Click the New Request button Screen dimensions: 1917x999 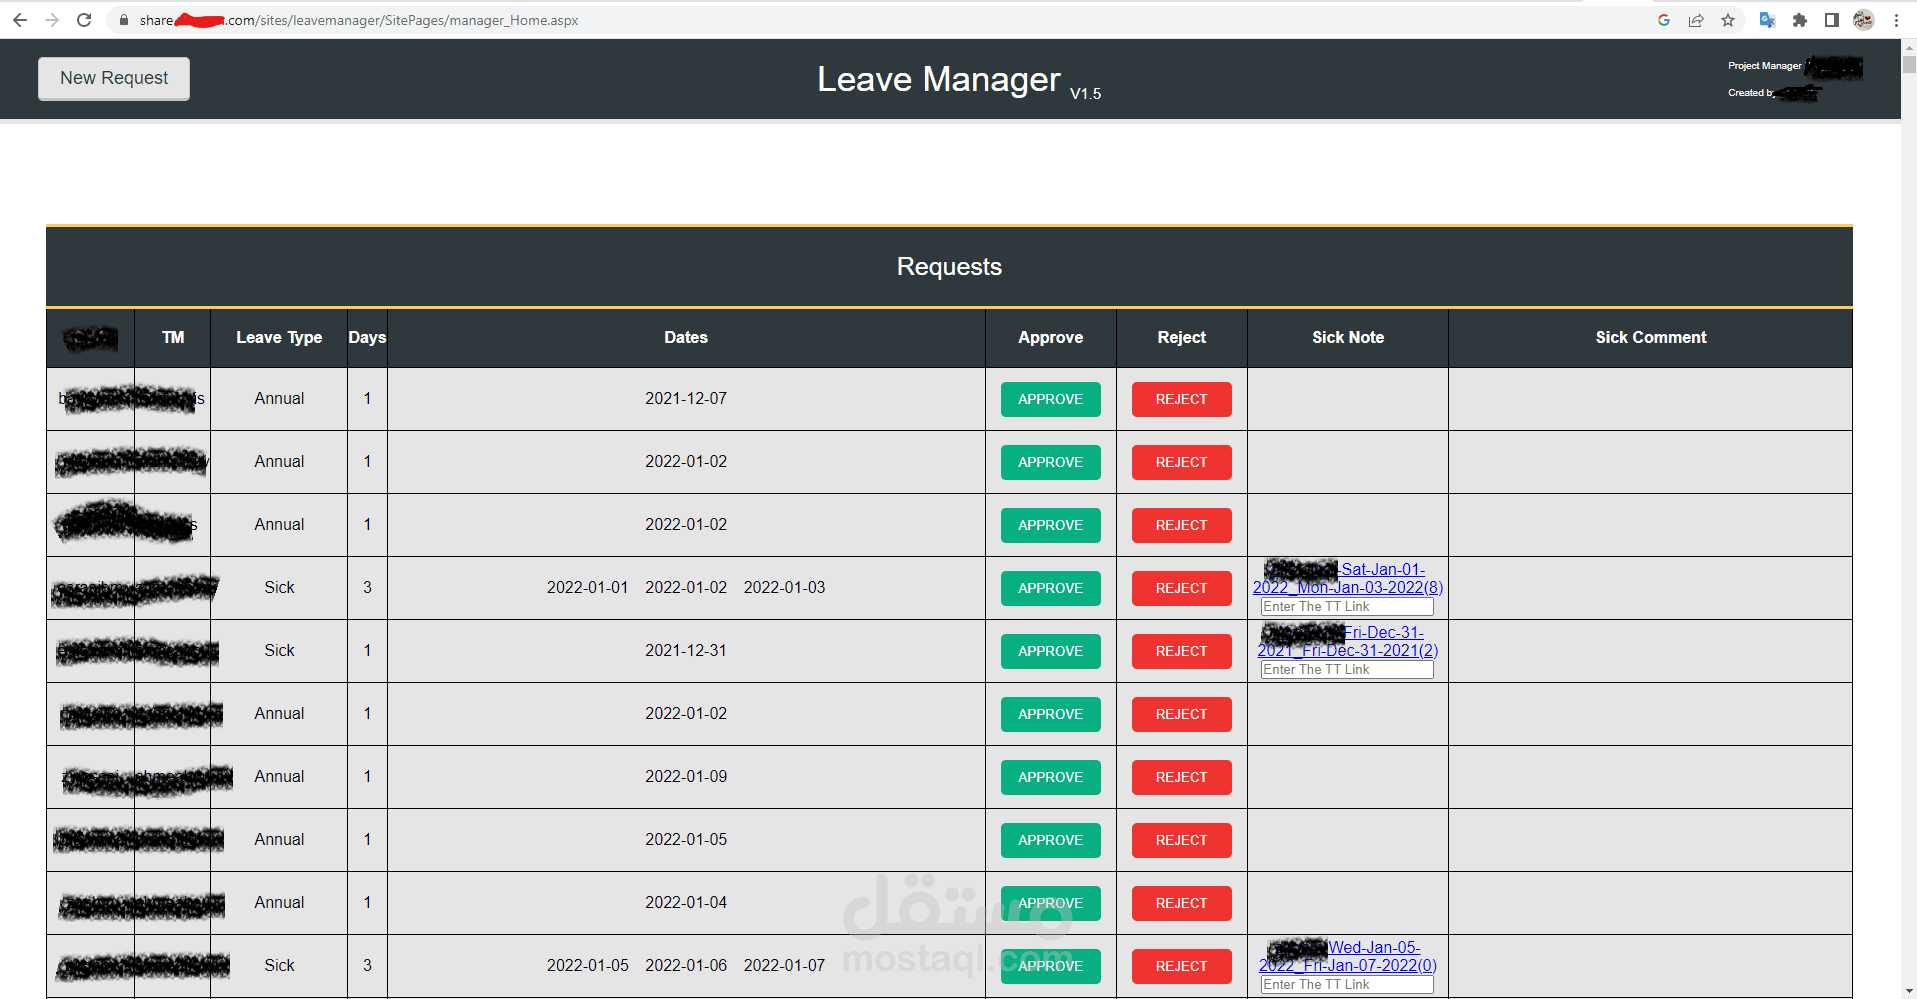point(113,78)
